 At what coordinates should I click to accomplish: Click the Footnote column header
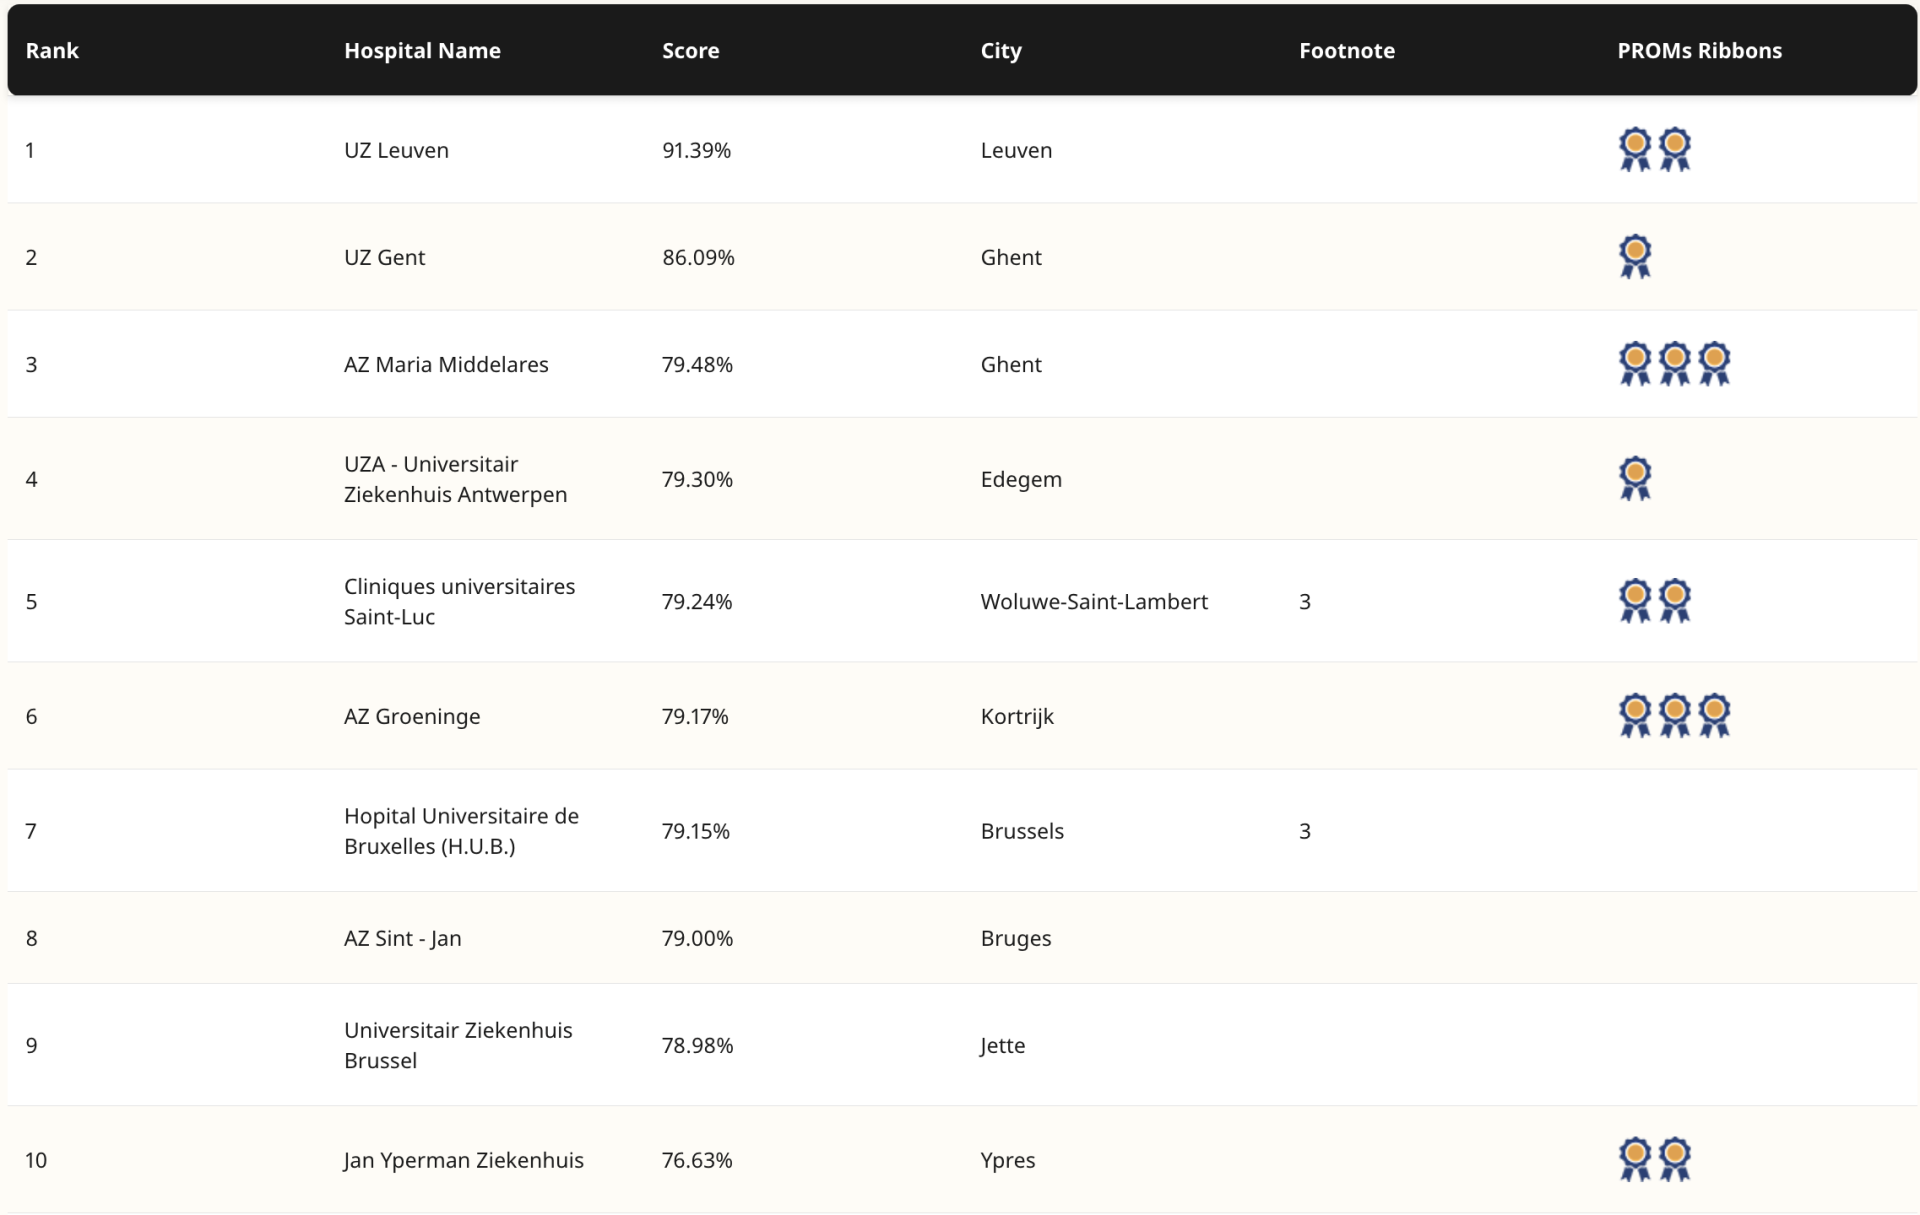1346,50
